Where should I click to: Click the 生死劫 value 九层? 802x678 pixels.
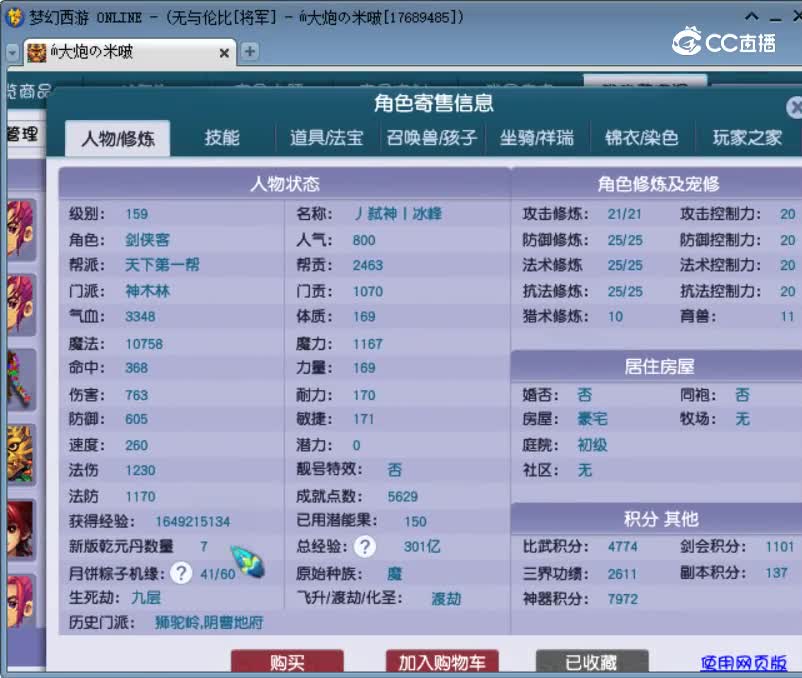[146, 598]
